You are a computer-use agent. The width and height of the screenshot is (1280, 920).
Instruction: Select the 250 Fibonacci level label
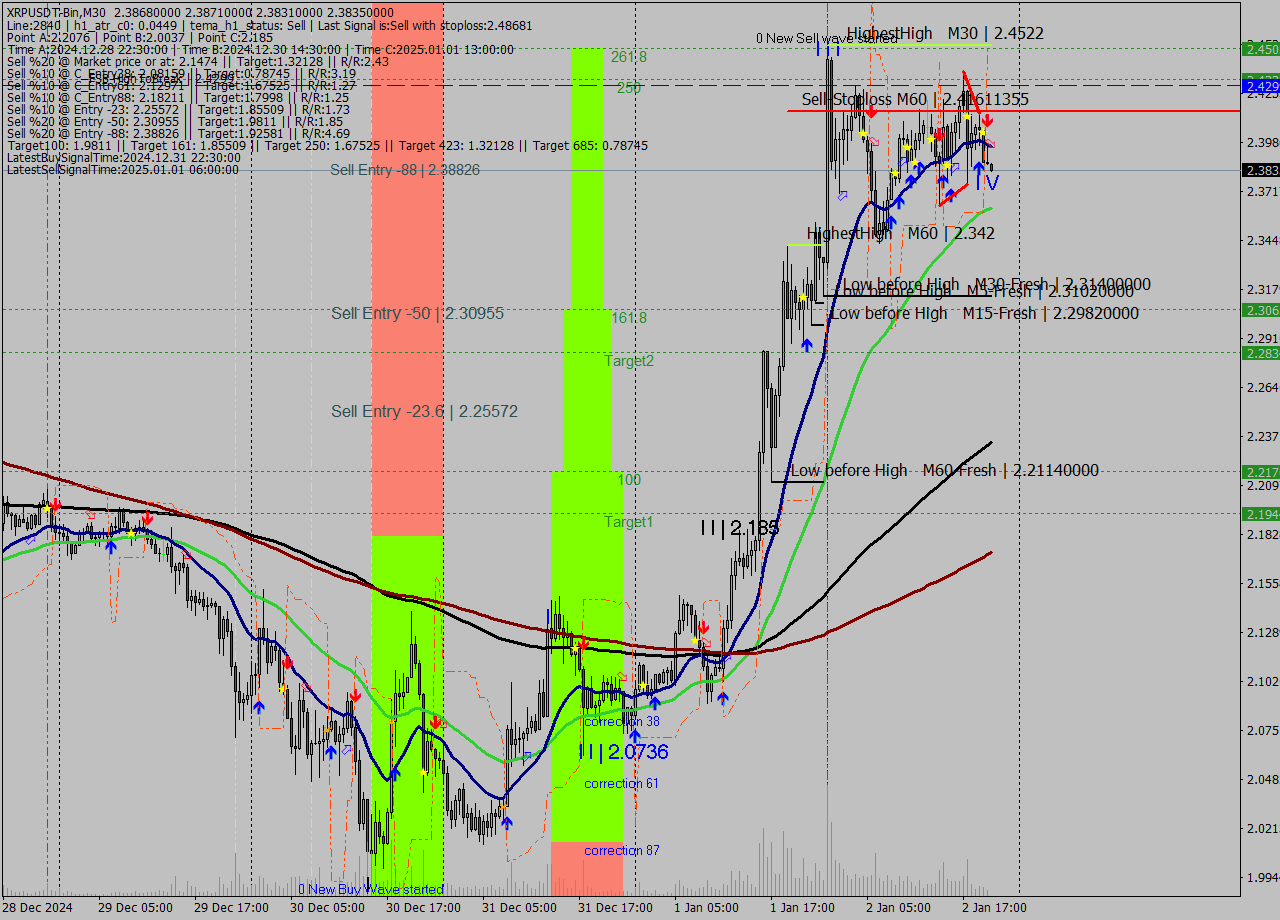(629, 88)
